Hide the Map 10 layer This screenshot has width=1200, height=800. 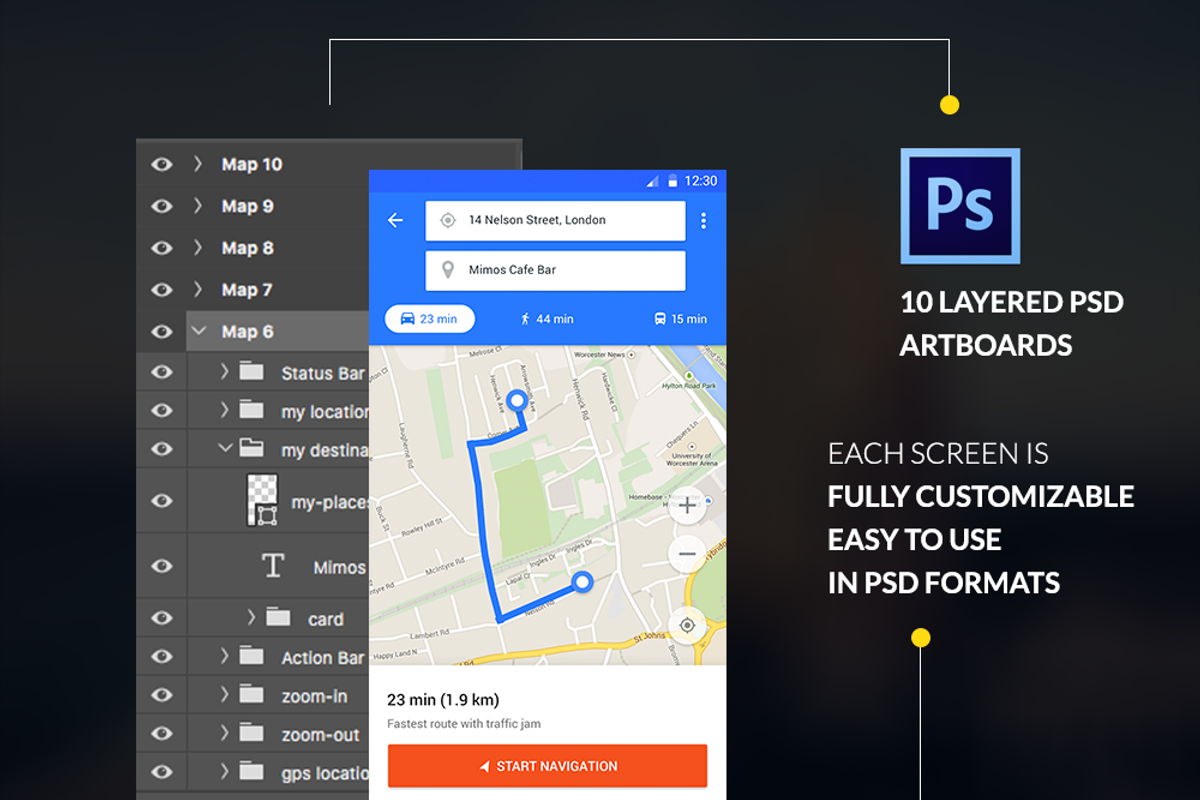coord(162,164)
